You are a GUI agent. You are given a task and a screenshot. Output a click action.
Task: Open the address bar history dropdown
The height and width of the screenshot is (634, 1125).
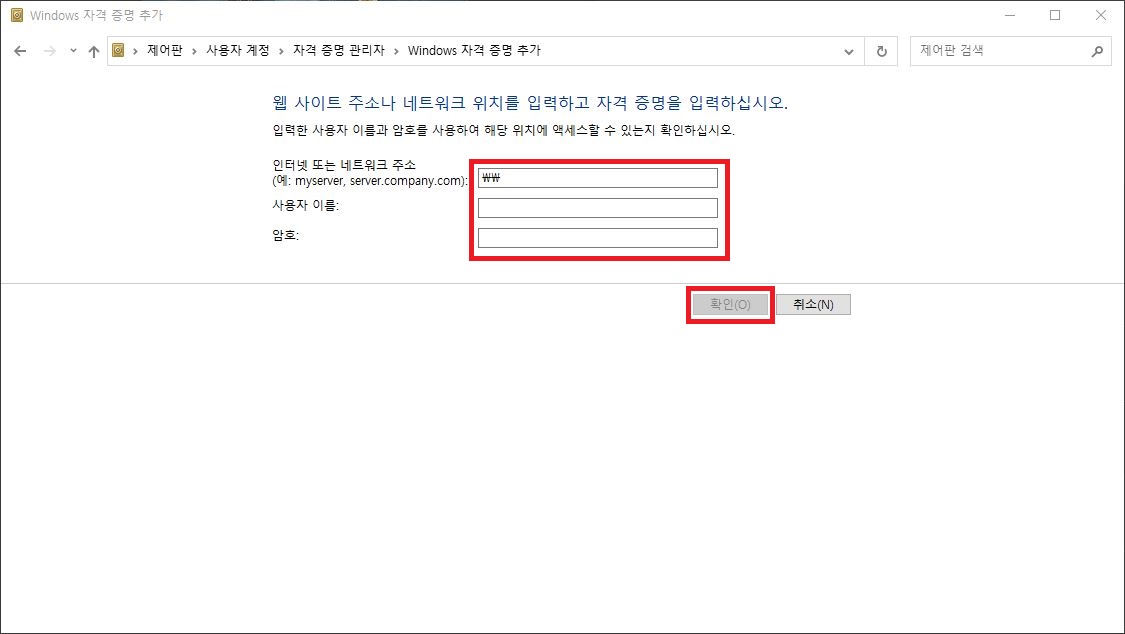tap(849, 52)
